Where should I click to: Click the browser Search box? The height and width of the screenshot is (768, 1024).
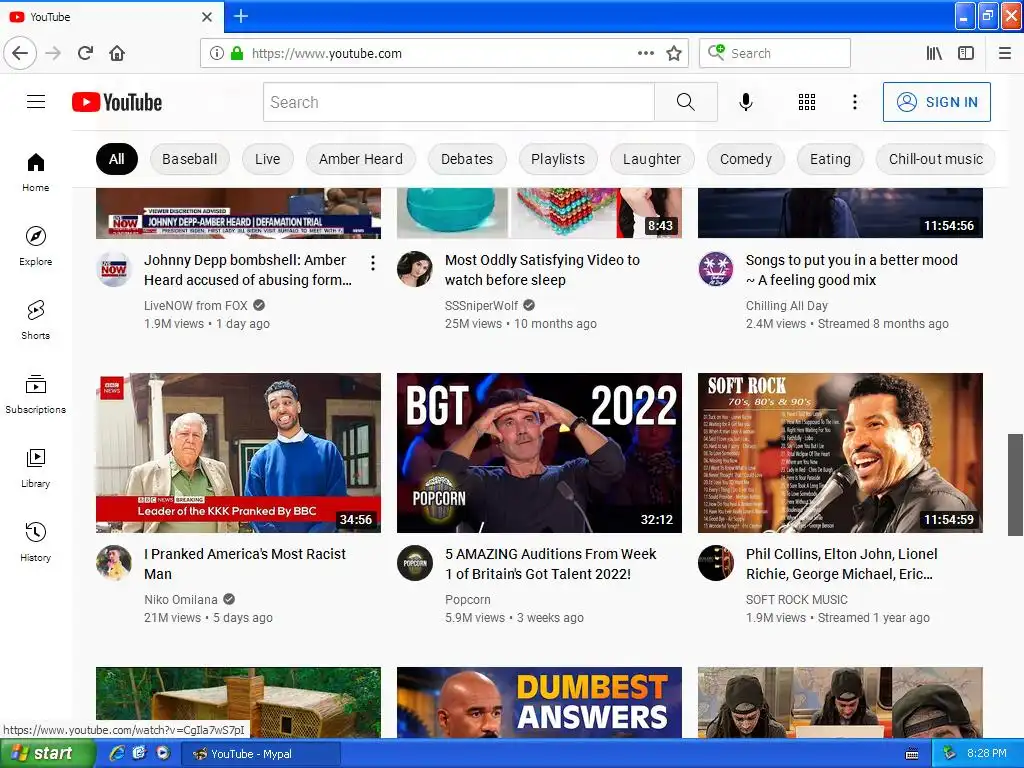click(775, 53)
